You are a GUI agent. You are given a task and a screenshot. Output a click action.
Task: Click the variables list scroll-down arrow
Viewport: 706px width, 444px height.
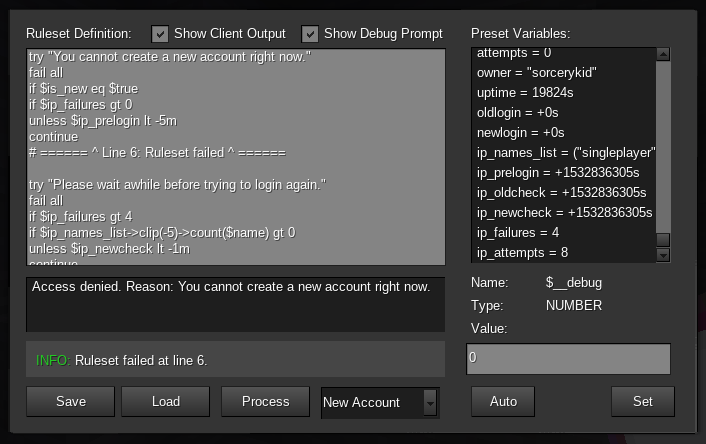pyautogui.click(x=663, y=255)
